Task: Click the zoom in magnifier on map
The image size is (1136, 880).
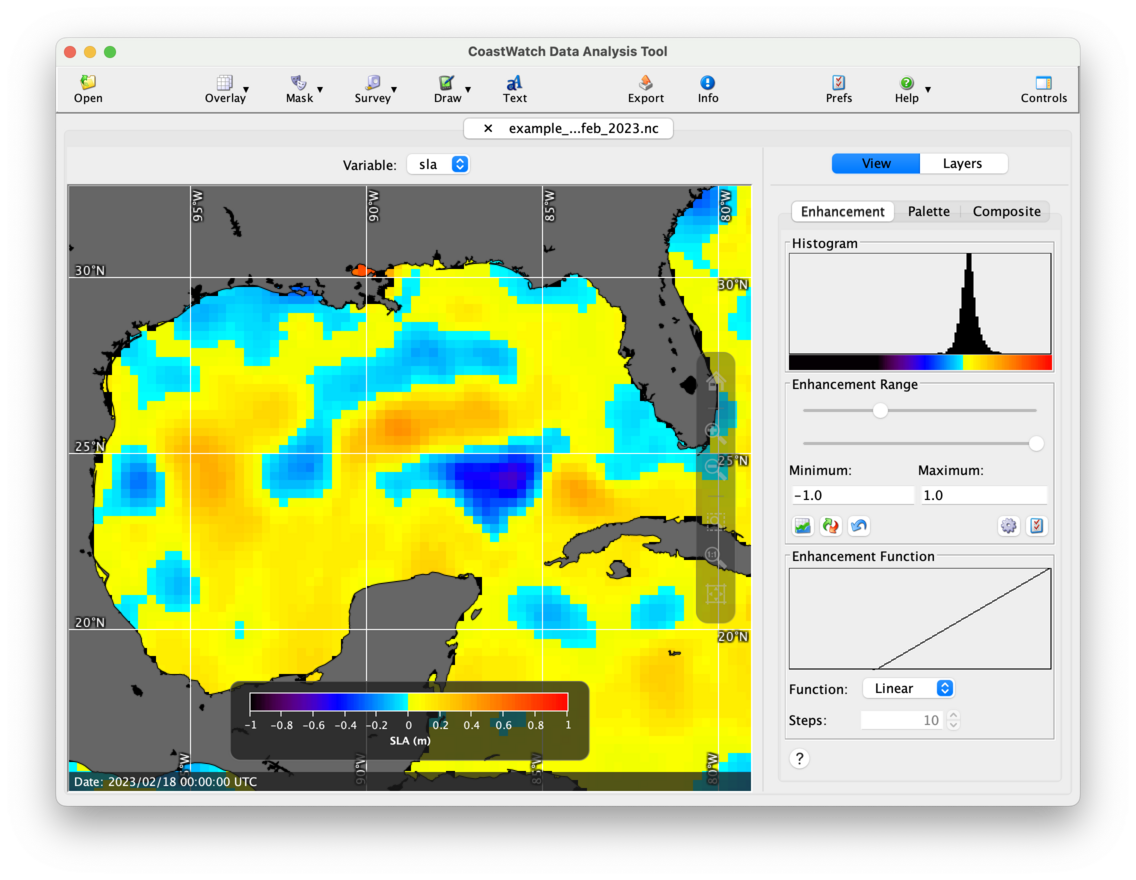Action: click(x=715, y=432)
